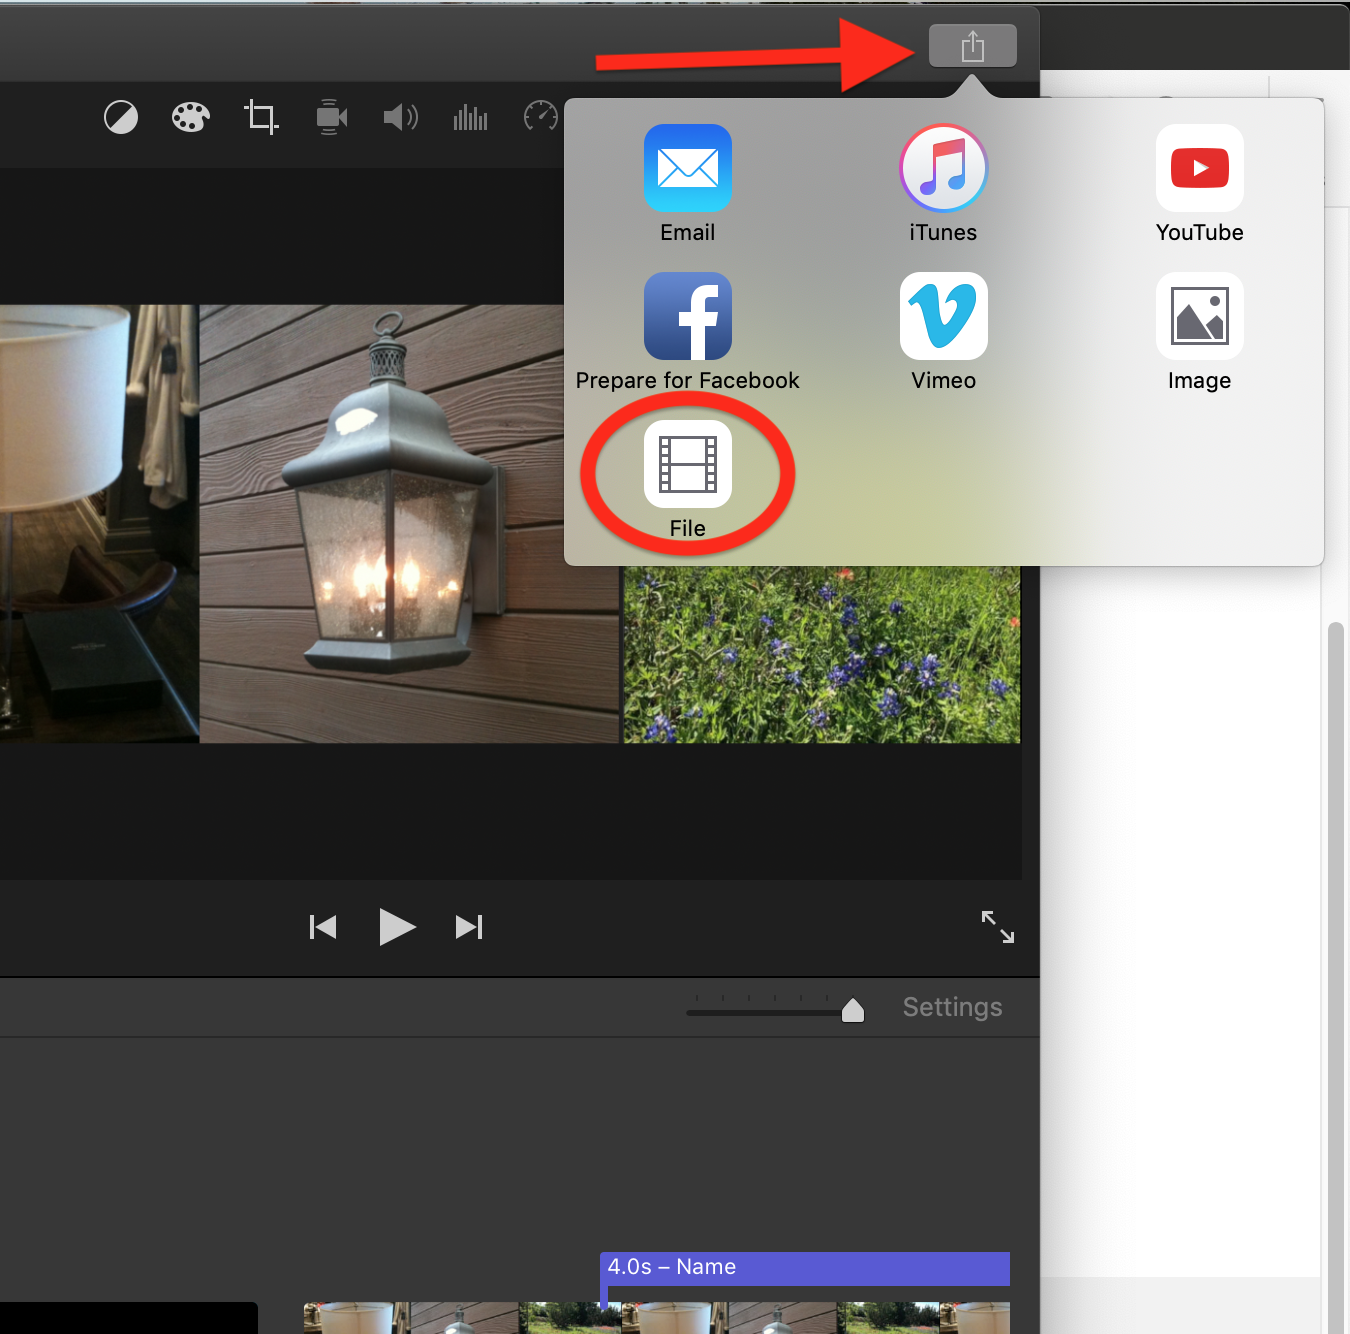The height and width of the screenshot is (1334, 1350).
Task: Share the movie via Email
Action: point(688,184)
